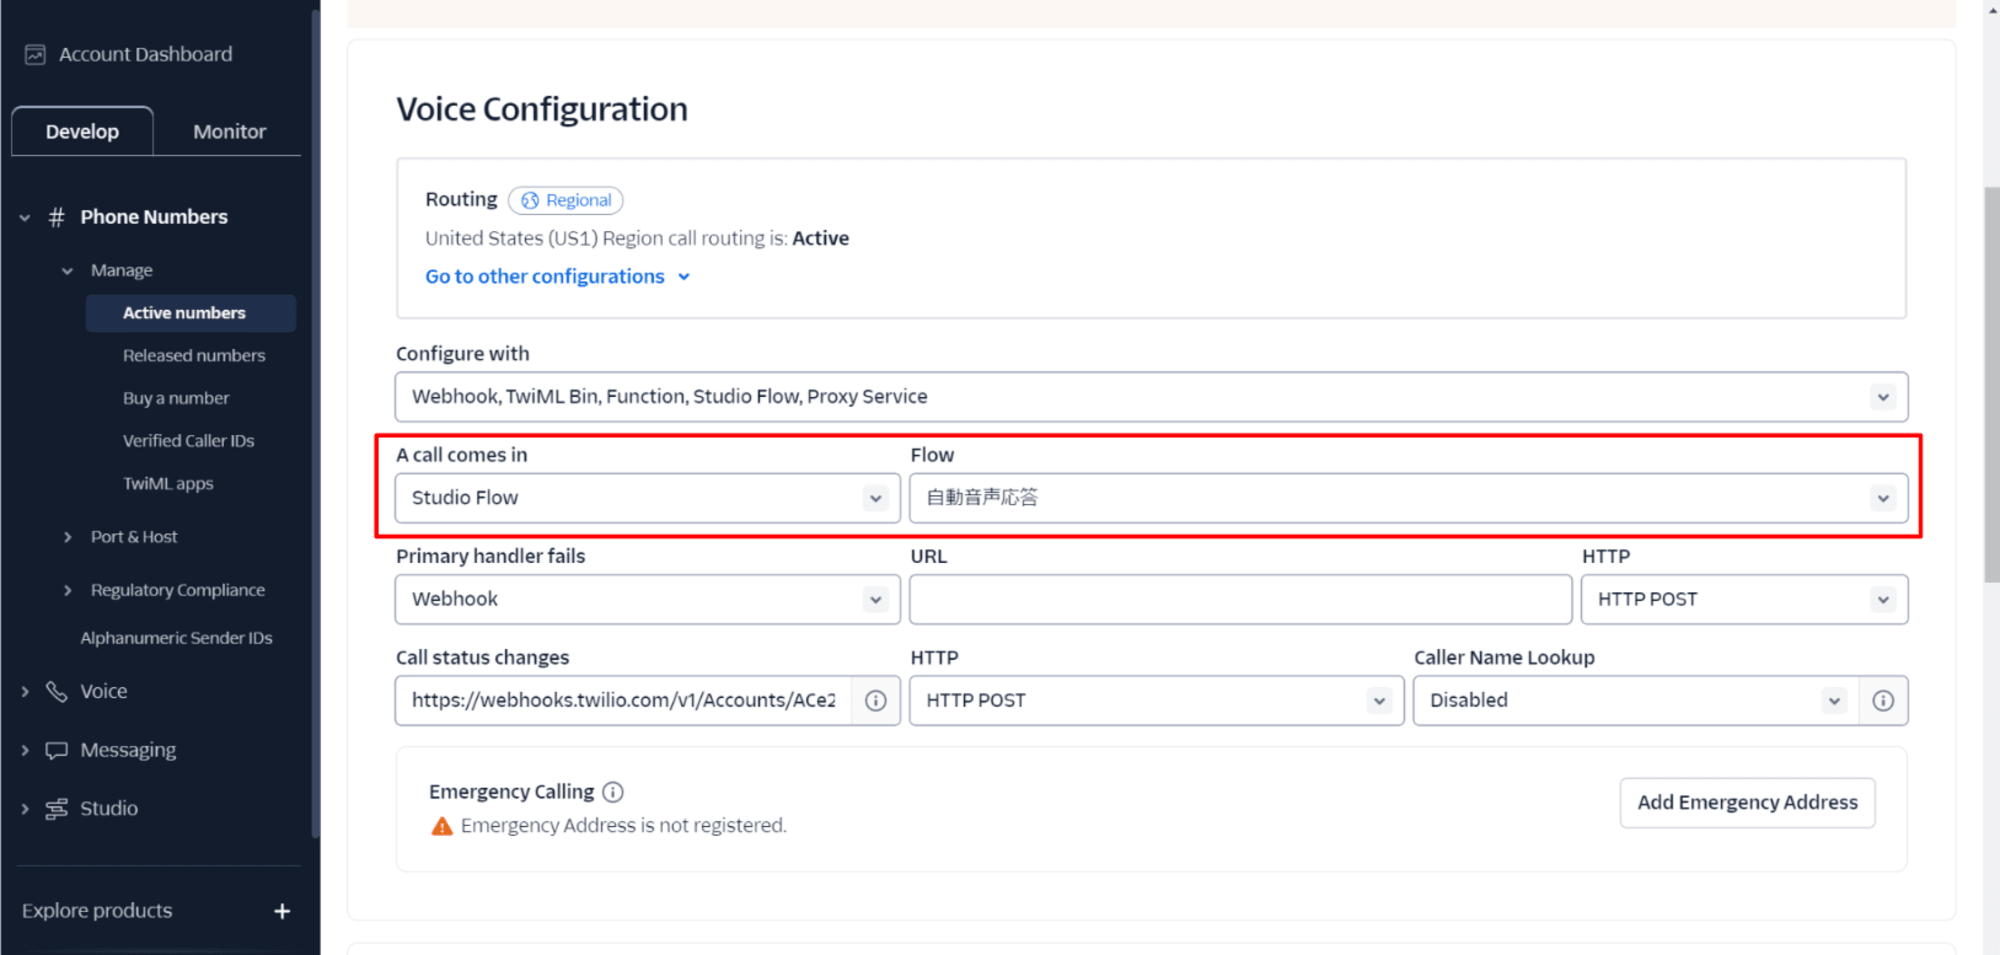This screenshot has width=2000, height=955.
Task: Open HTTP method dropdown for handler fails
Action: 1744,599
